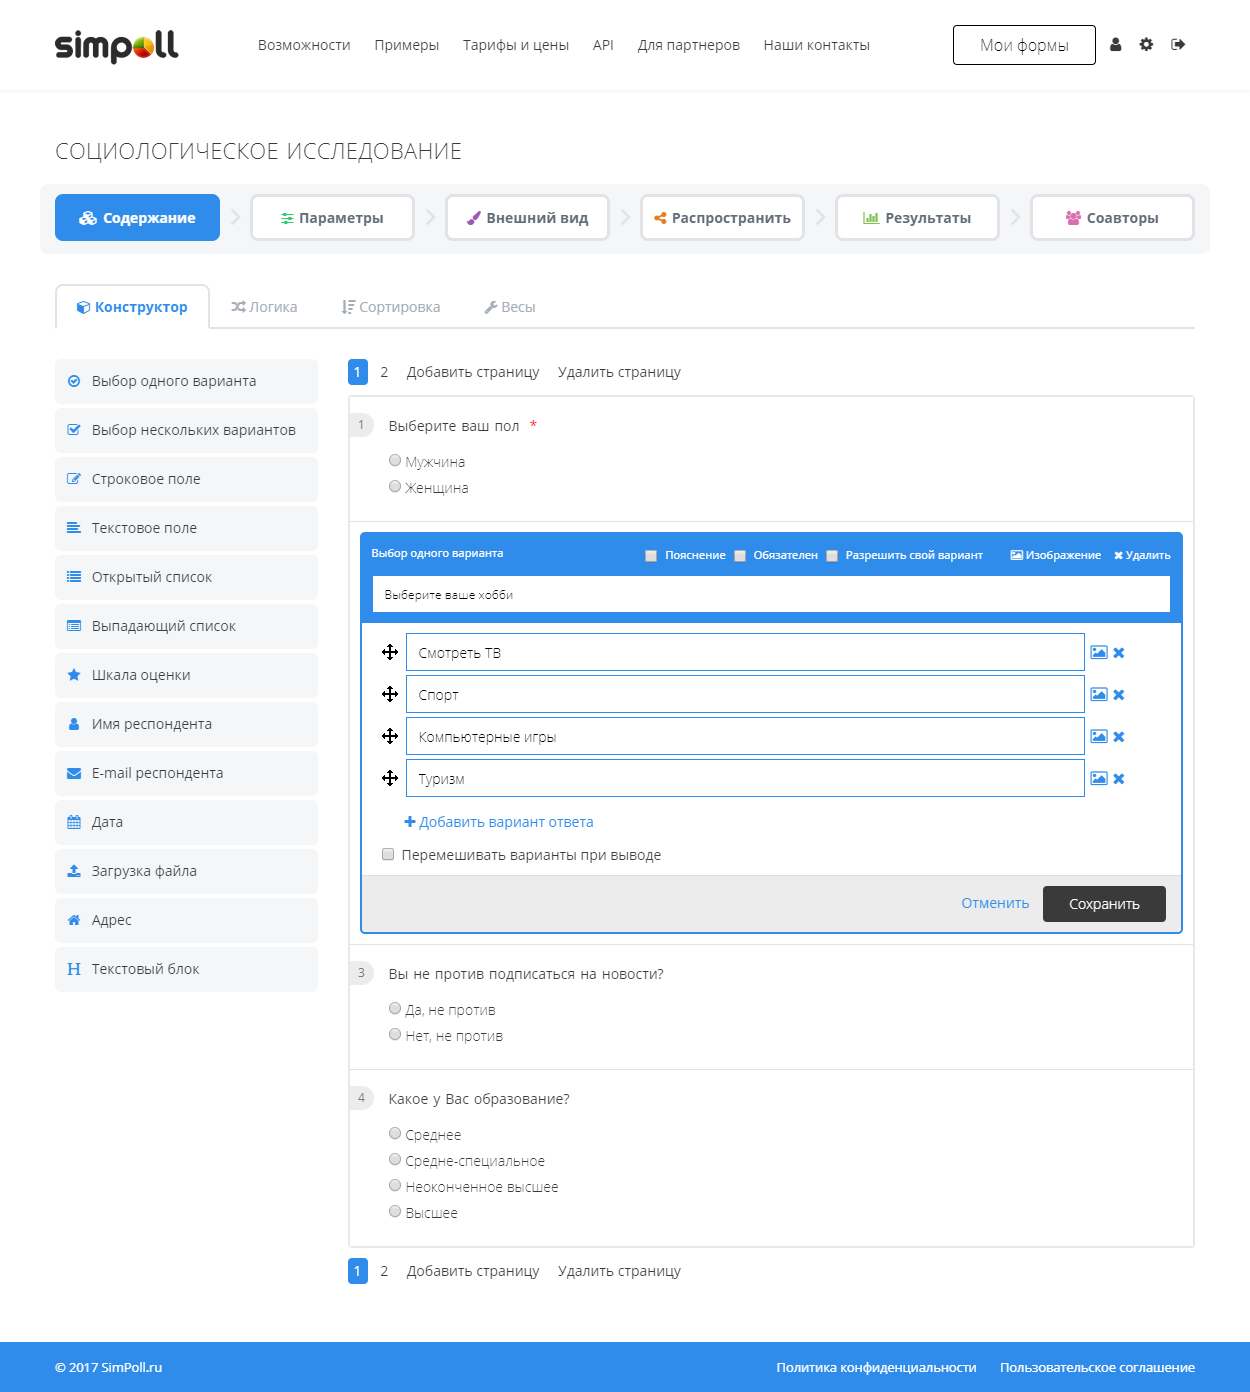
Task: Check the Пояснение option
Action: click(x=651, y=556)
